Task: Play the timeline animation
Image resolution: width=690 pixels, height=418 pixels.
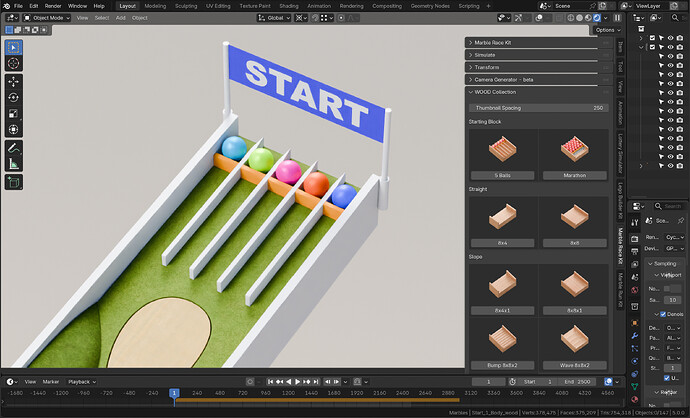Action: click(x=297, y=382)
